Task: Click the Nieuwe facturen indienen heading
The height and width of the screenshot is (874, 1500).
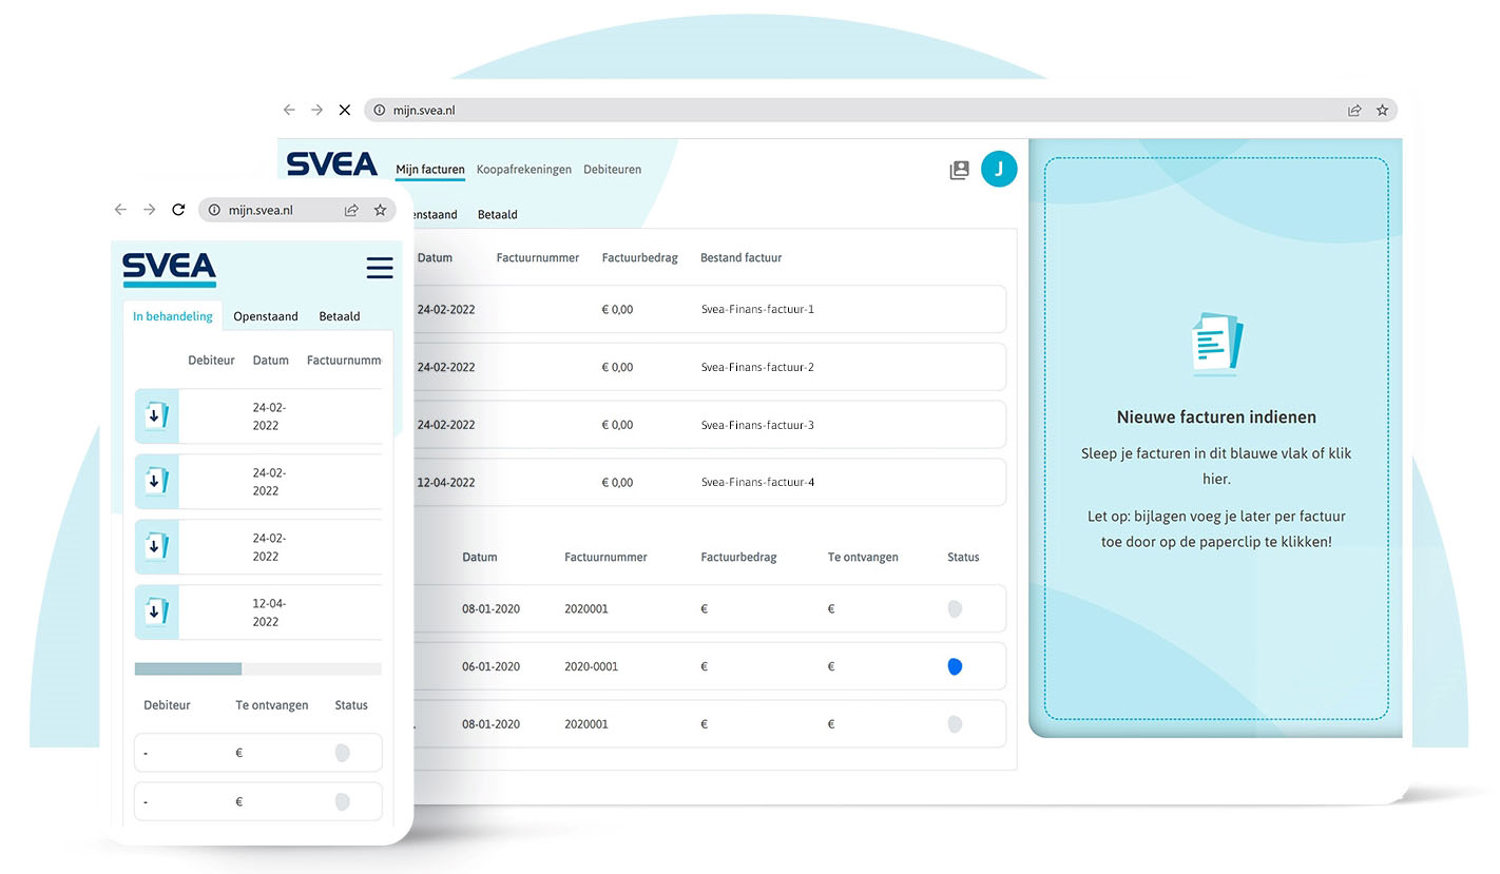Action: (1216, 417)
